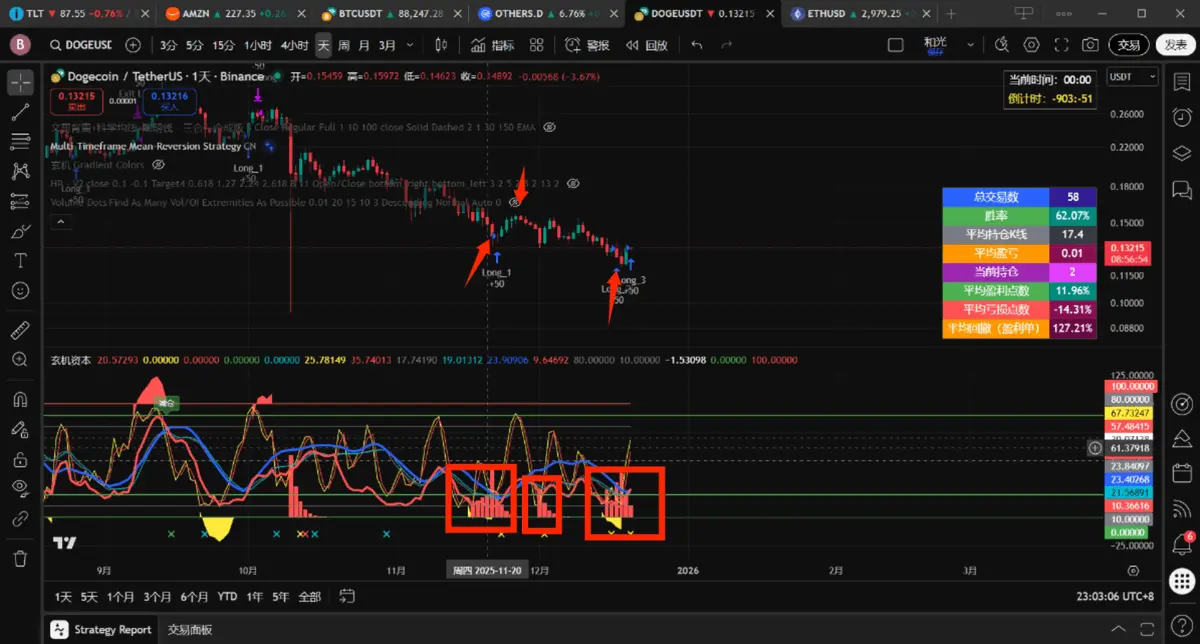1200x644 pixels.
Task: Click the add symbol plus button
Action: [x=133, y=45]
